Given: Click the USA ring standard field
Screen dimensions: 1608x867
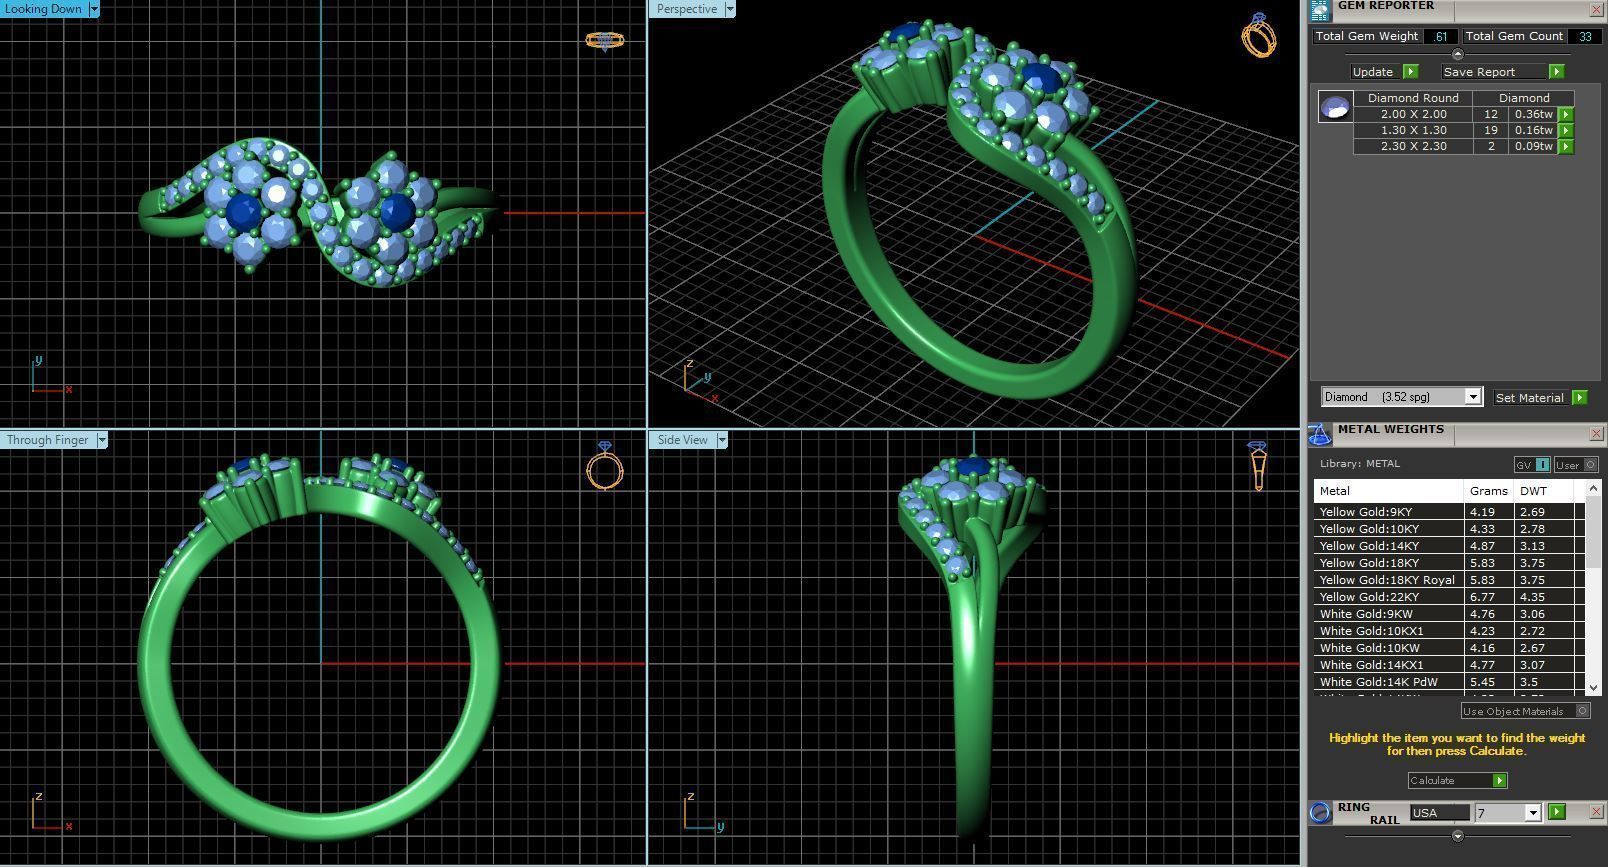Looking at the screenshot, I should coord(1440,813).
